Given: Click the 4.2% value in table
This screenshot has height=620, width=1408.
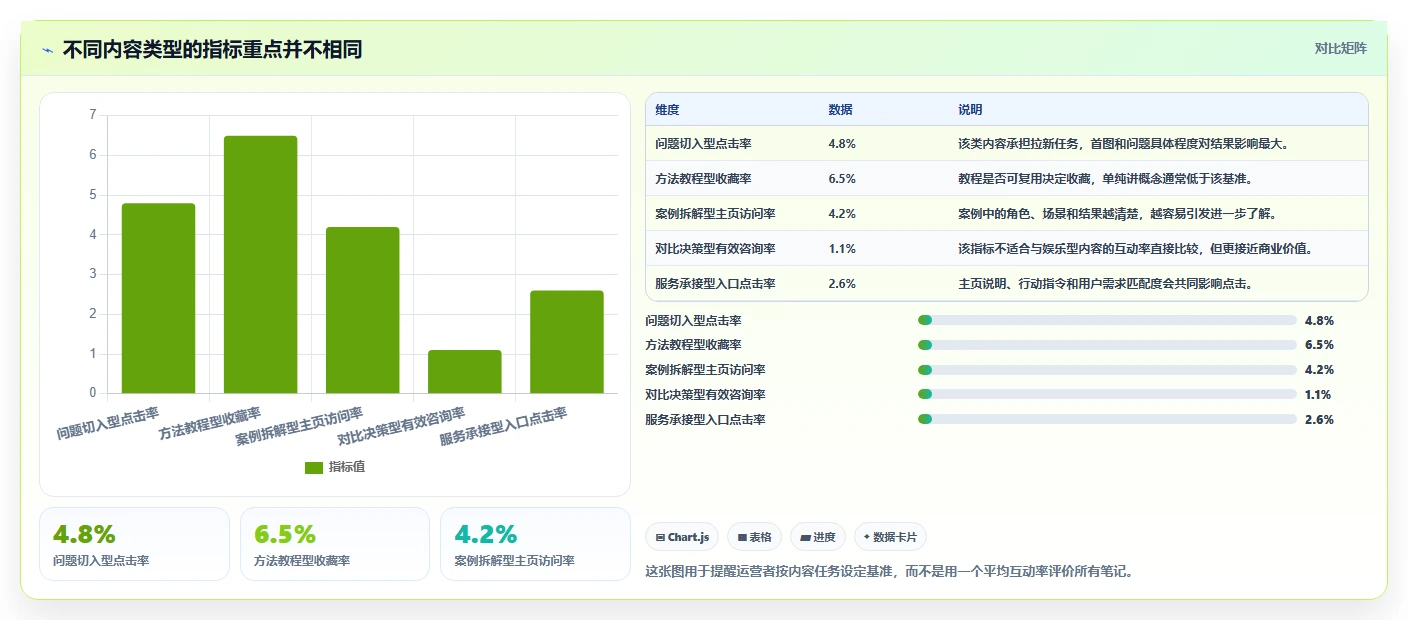Looking at the screenshot, I should pos(842,214).
